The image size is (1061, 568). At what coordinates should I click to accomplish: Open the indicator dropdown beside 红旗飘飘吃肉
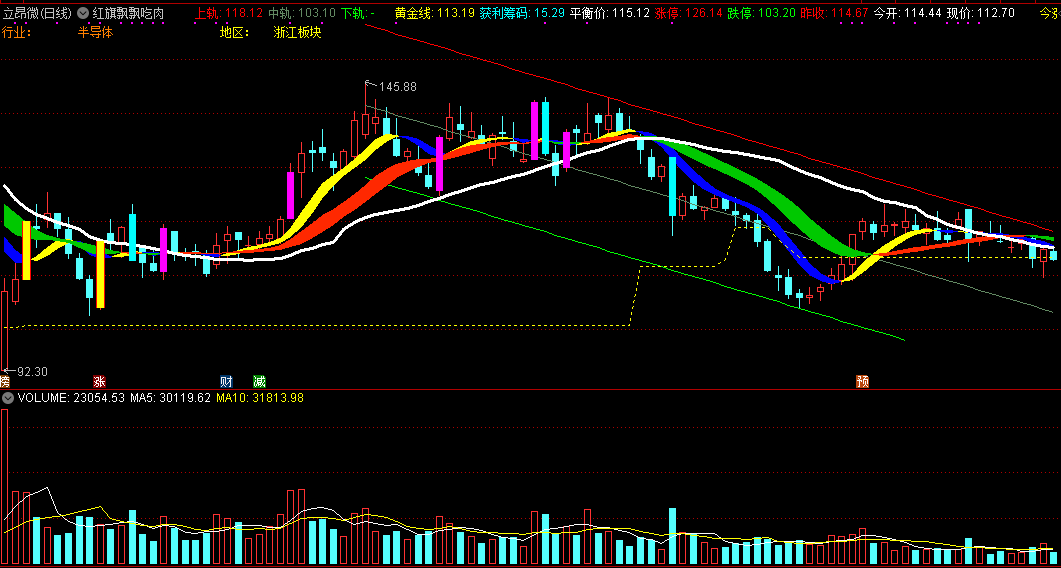click(83, 12)
